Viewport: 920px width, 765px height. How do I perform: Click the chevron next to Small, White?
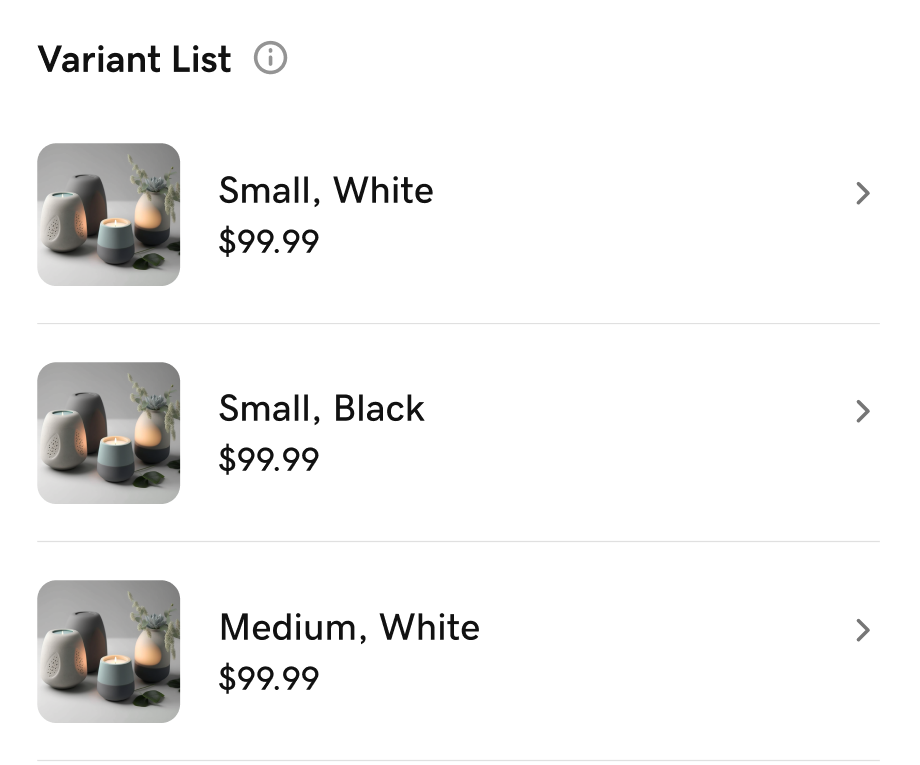(863, 193)
